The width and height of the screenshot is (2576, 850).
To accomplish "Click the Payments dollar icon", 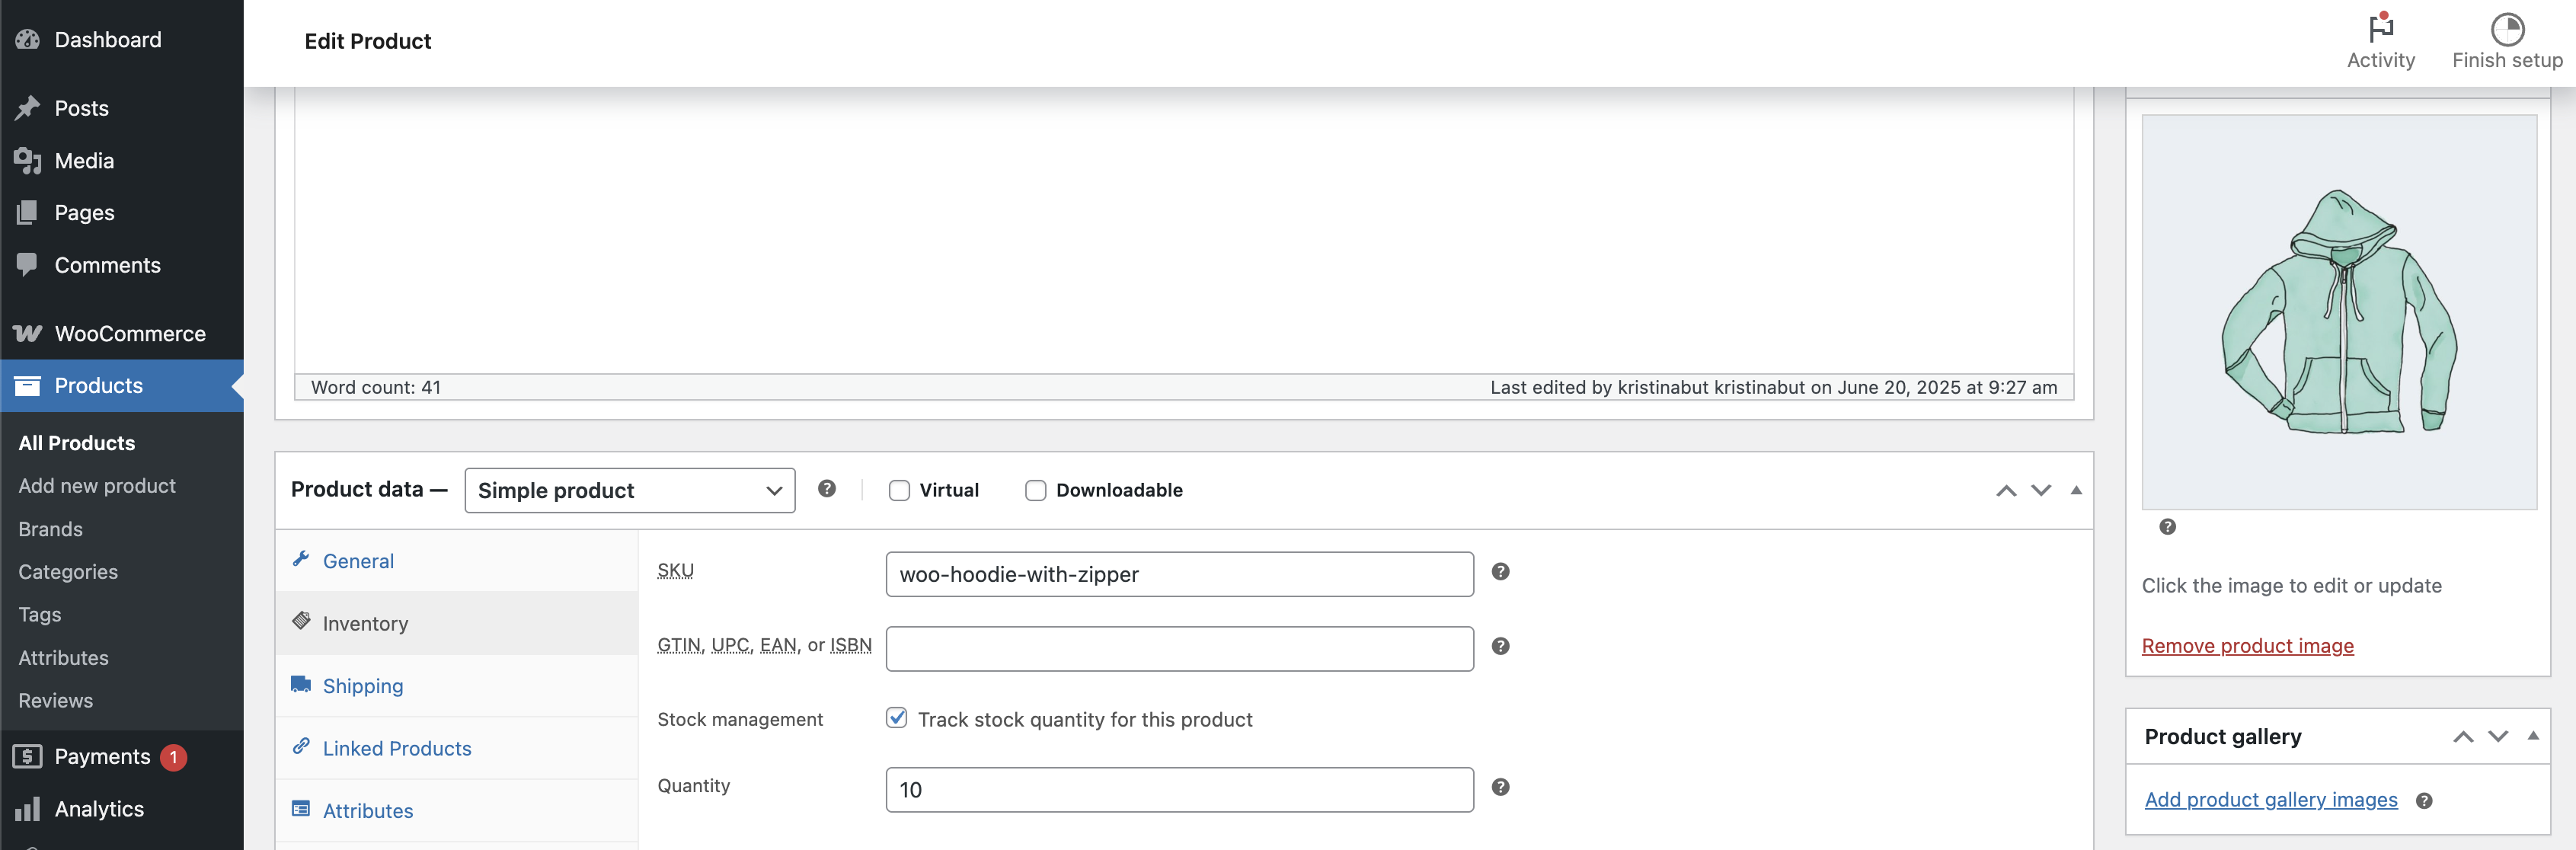I will [x=27, y=757].
